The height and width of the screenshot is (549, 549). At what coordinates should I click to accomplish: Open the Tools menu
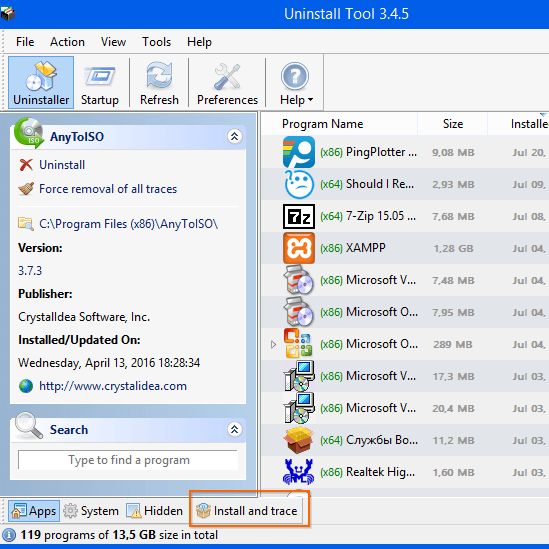pyautogui.click(x=156, y=42)
